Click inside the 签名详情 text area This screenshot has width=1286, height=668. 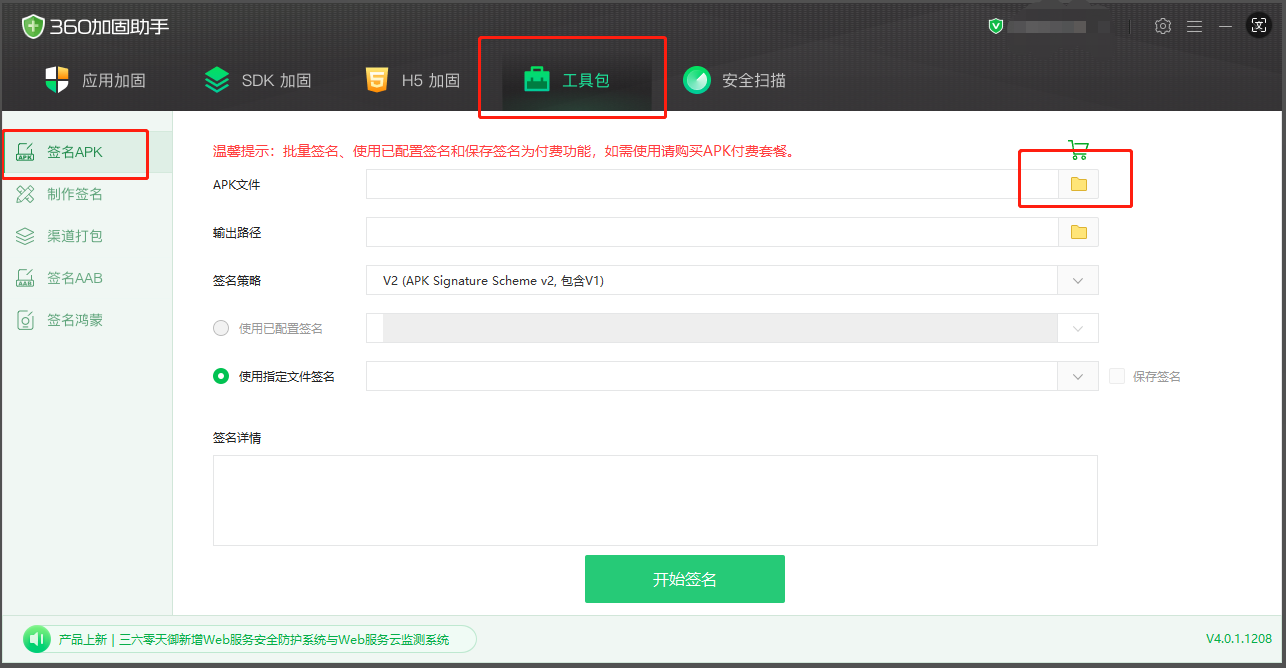click(655, 500)
